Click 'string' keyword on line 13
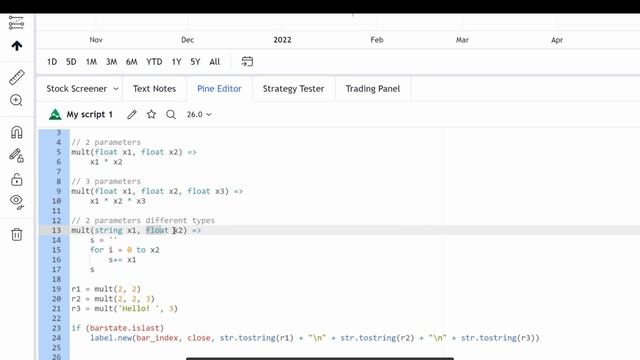 pyautogui.click(x=108, y=230)
